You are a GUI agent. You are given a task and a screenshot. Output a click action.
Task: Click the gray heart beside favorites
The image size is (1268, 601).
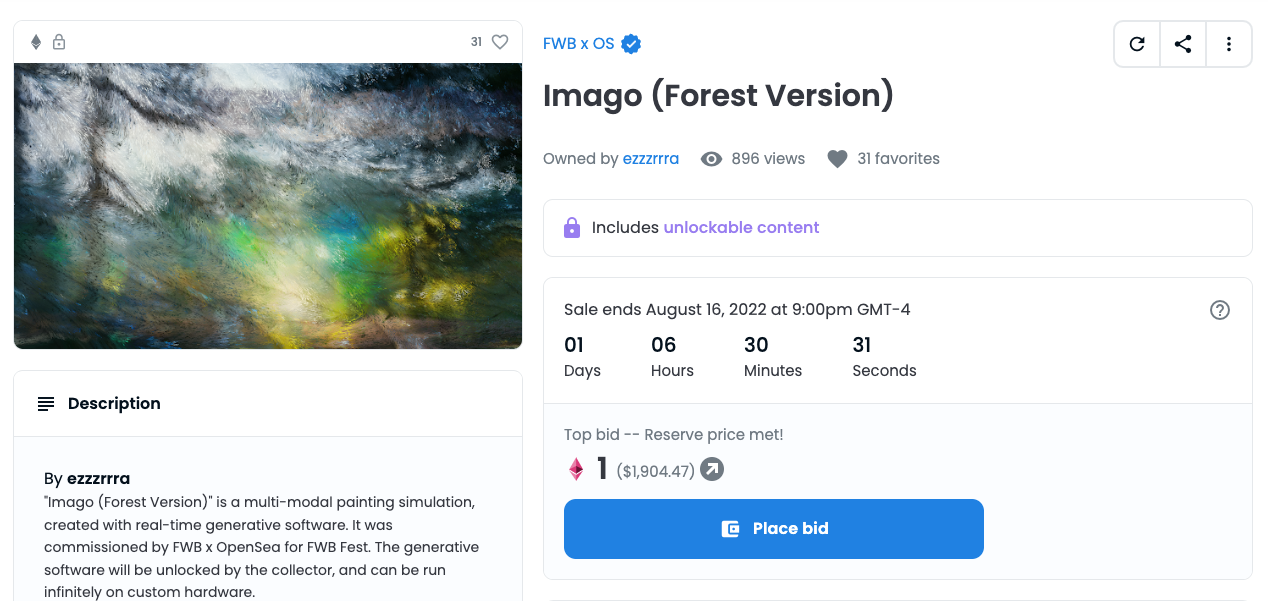pyautogui.click(x=837, y=159)
